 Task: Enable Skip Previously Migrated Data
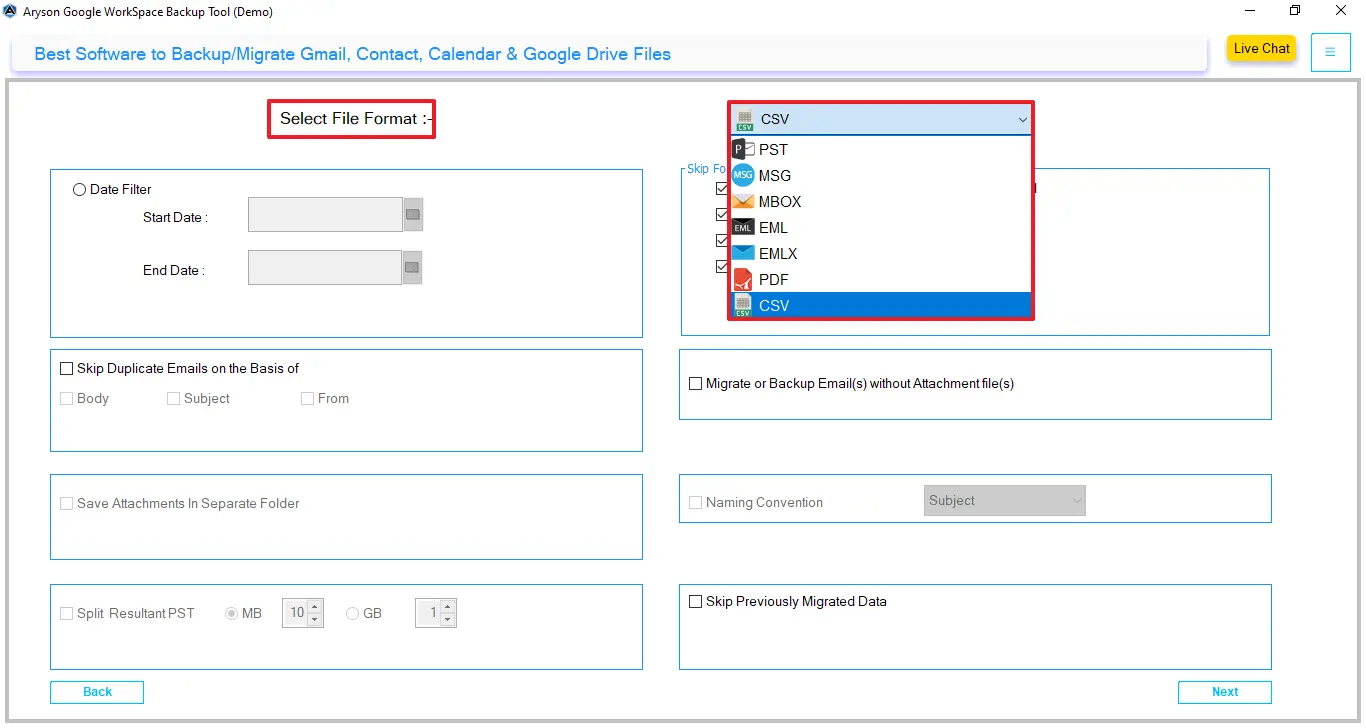(695, 601)
